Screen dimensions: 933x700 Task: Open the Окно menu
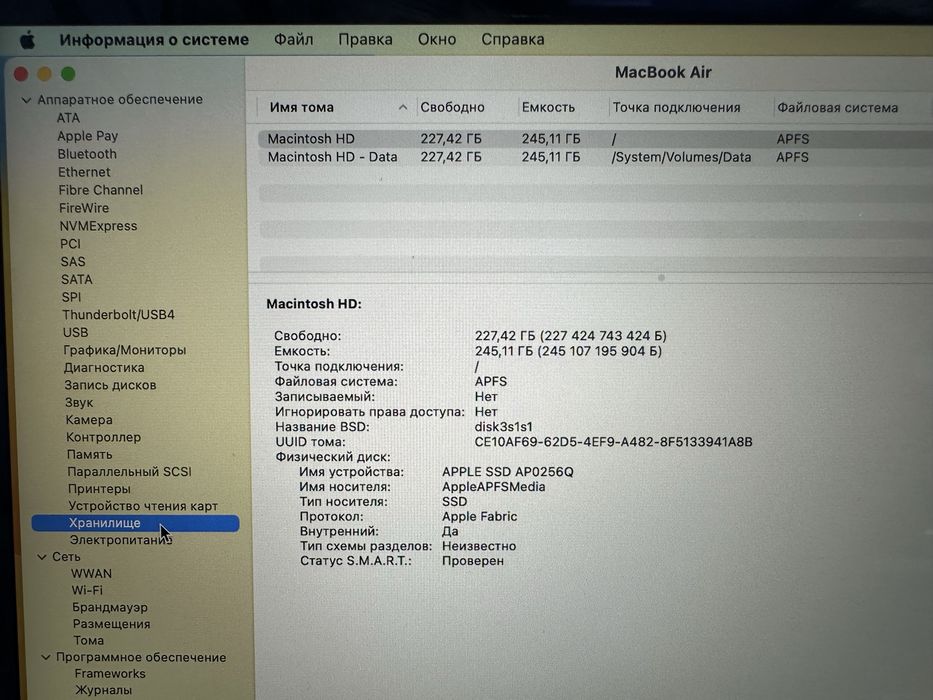(437, 39)
